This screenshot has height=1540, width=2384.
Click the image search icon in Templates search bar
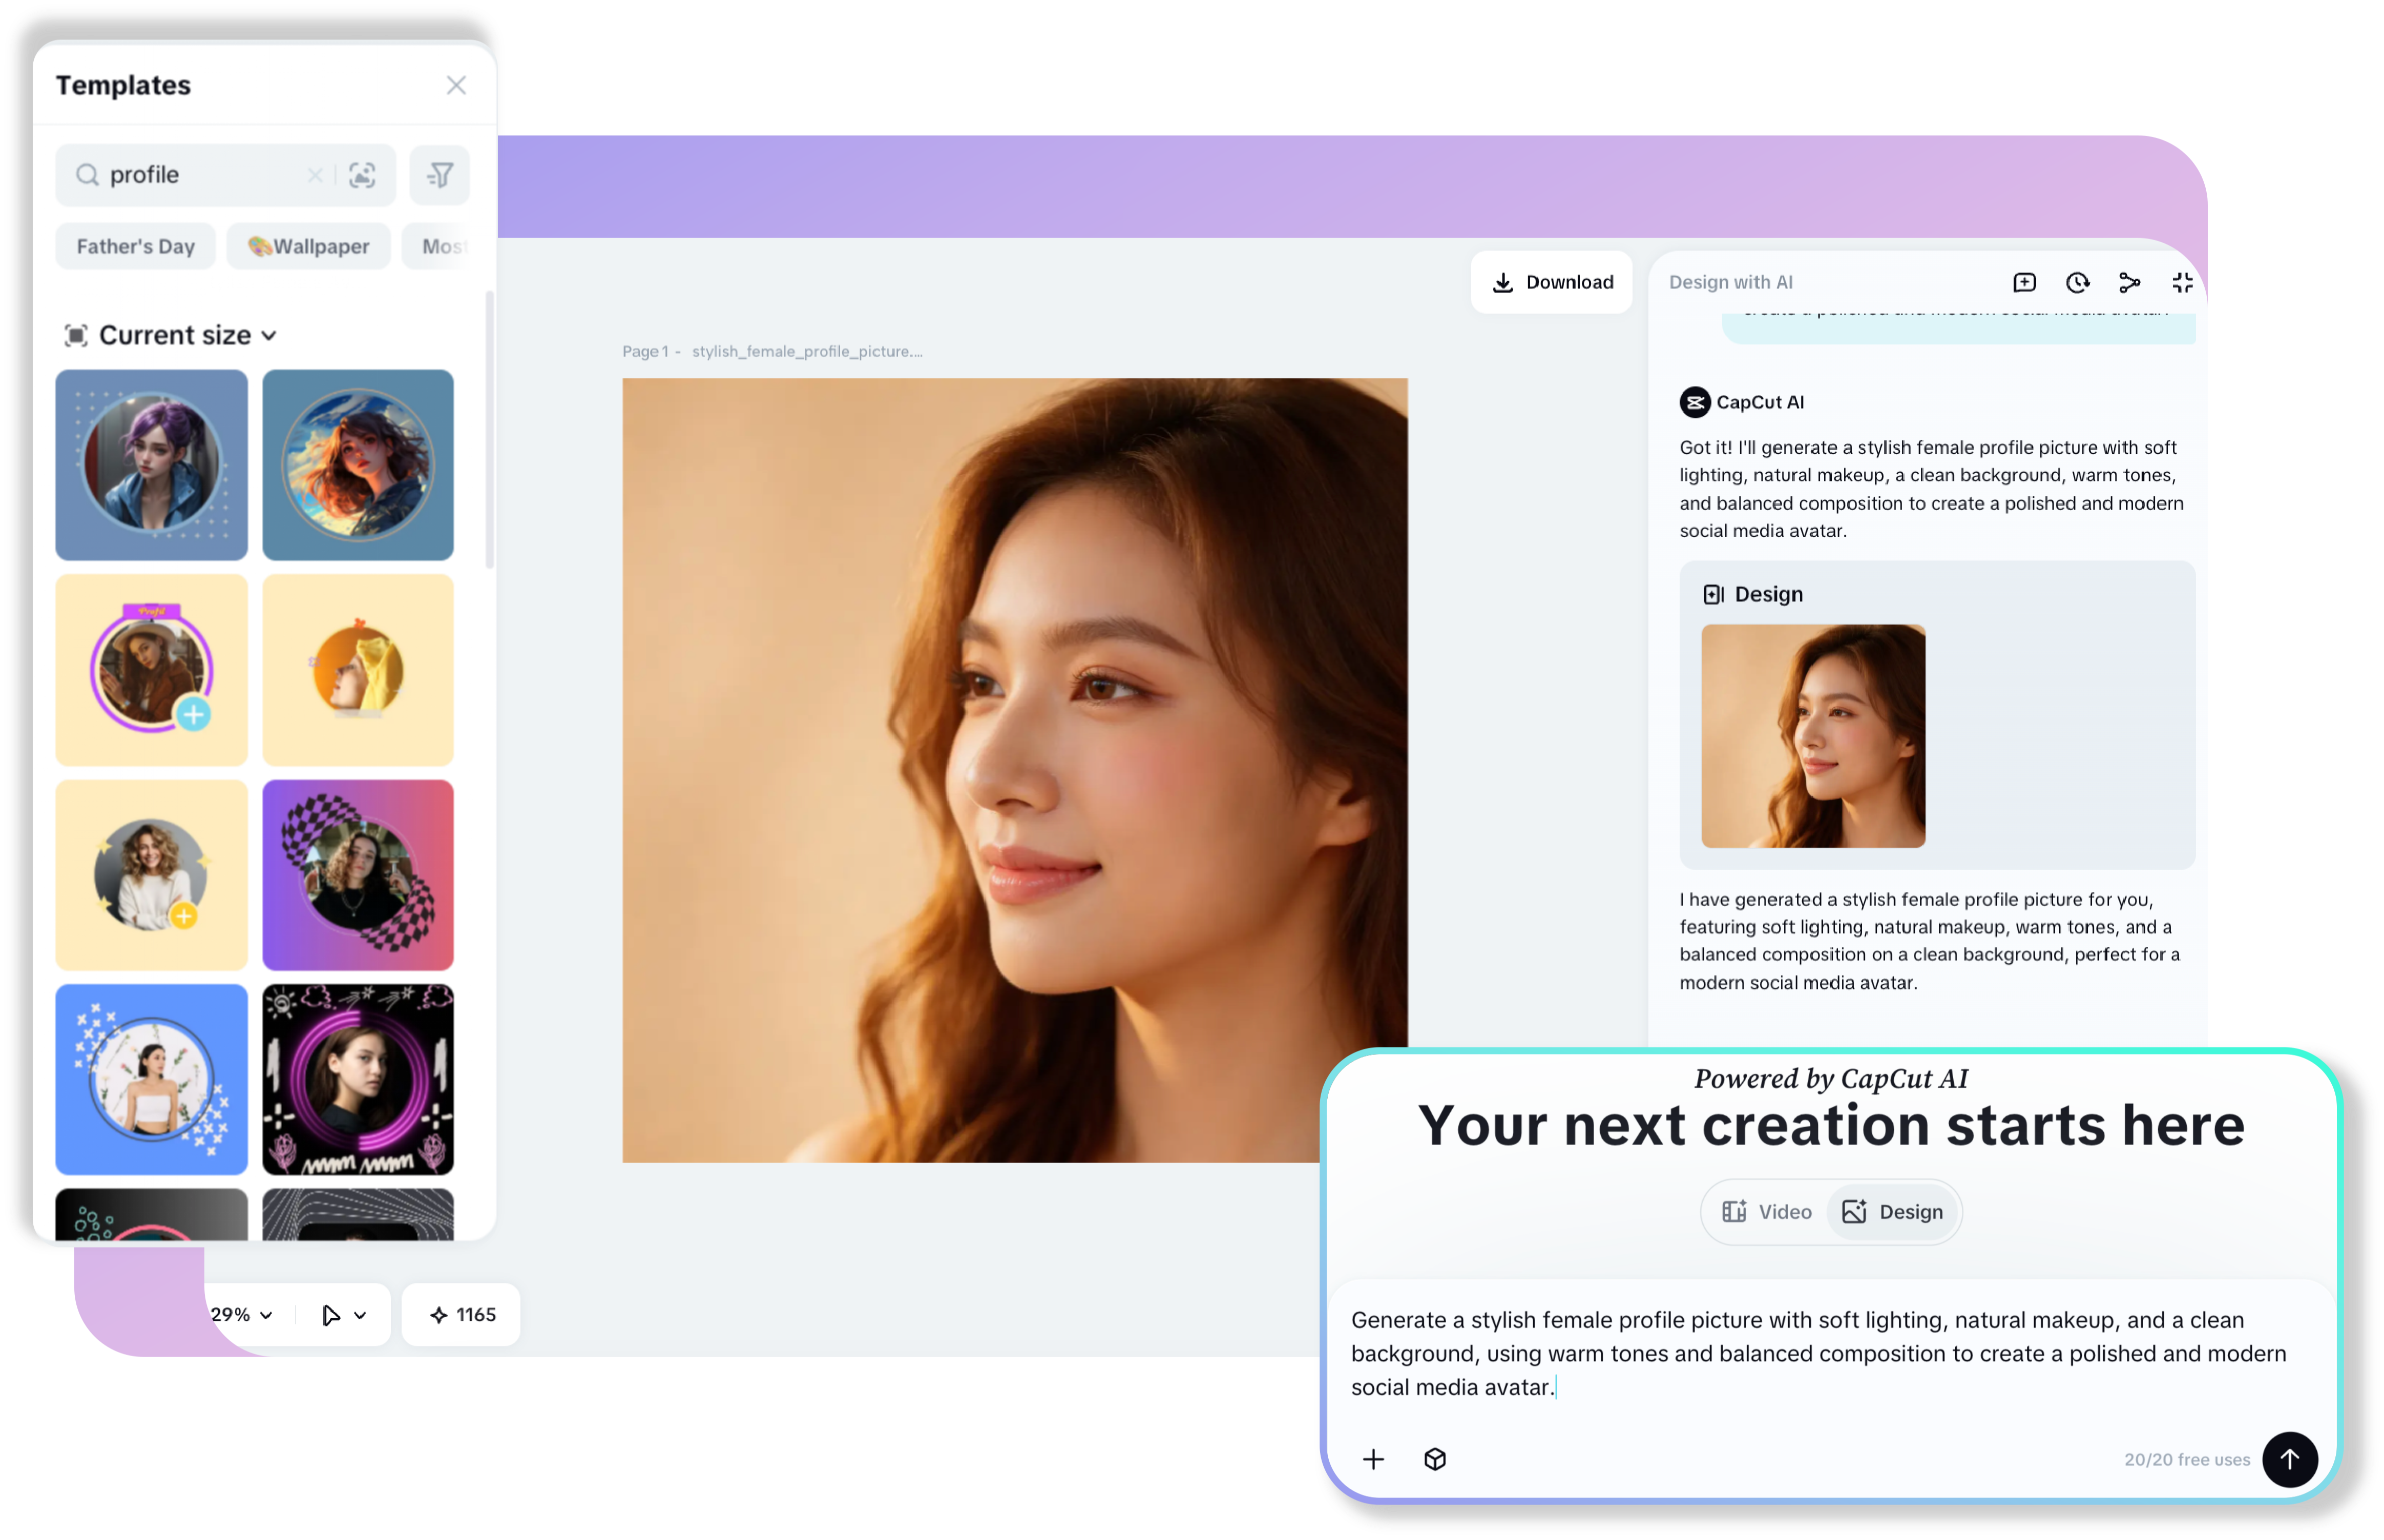coord(361,175)
